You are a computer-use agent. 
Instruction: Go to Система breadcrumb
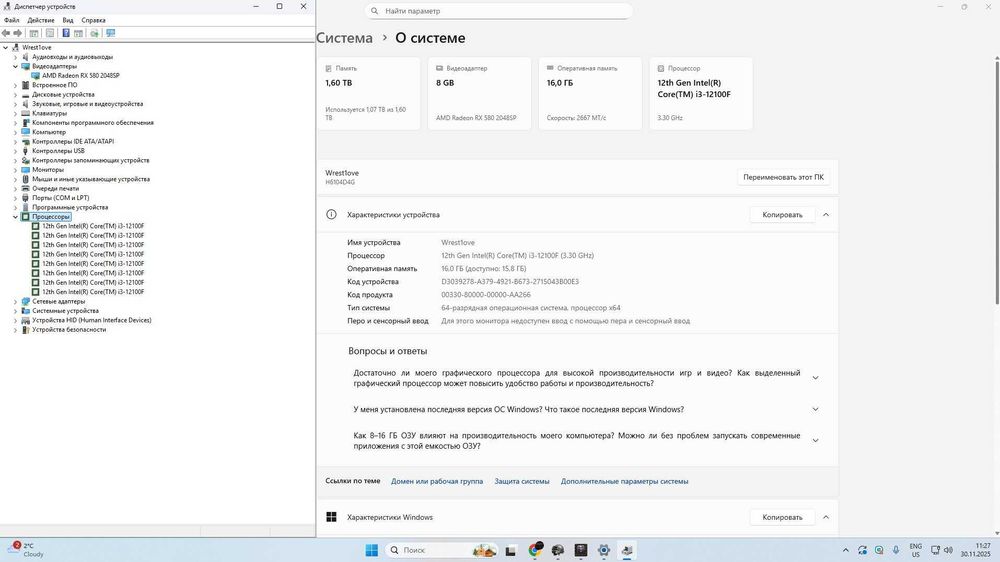click(344, 38)
